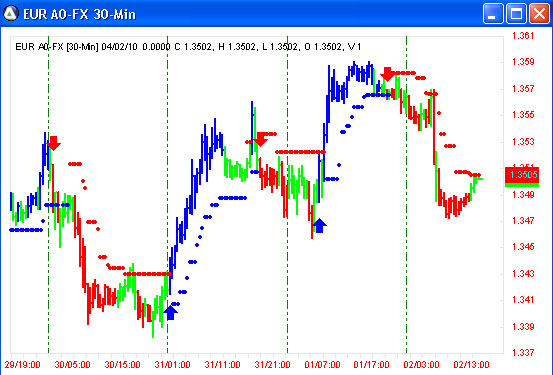Click the blue buy arrow near 01/07:00
Viewport: 553px width, 375px height.
click(320, 226)
